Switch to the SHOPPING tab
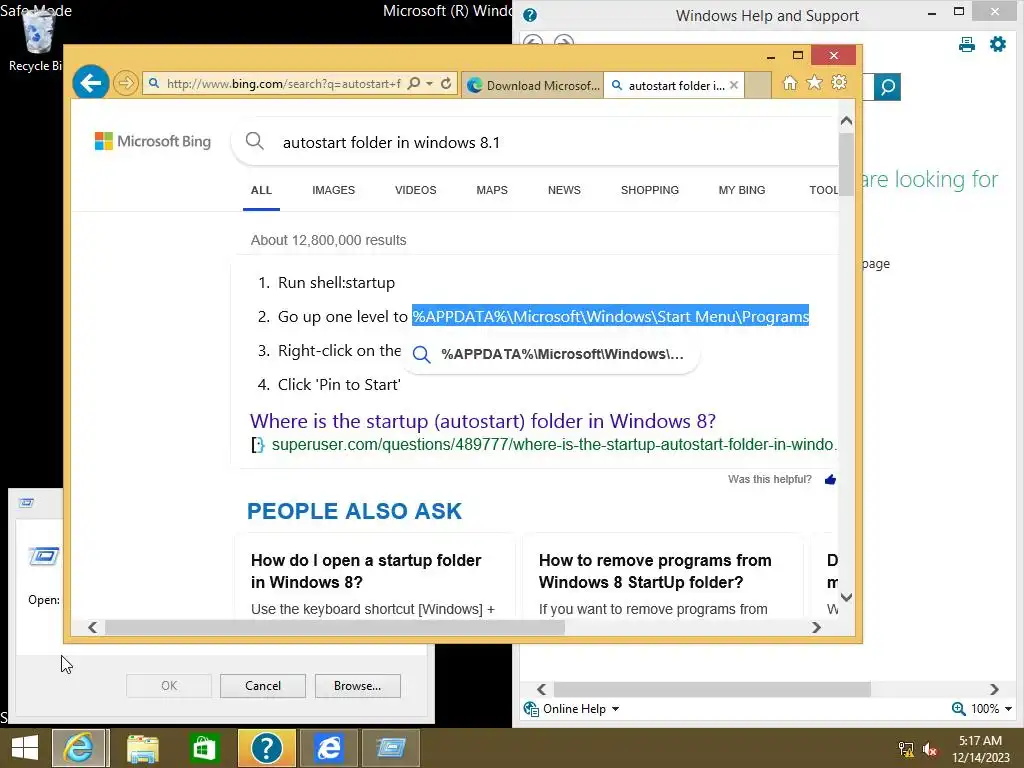 pos(650,190)
